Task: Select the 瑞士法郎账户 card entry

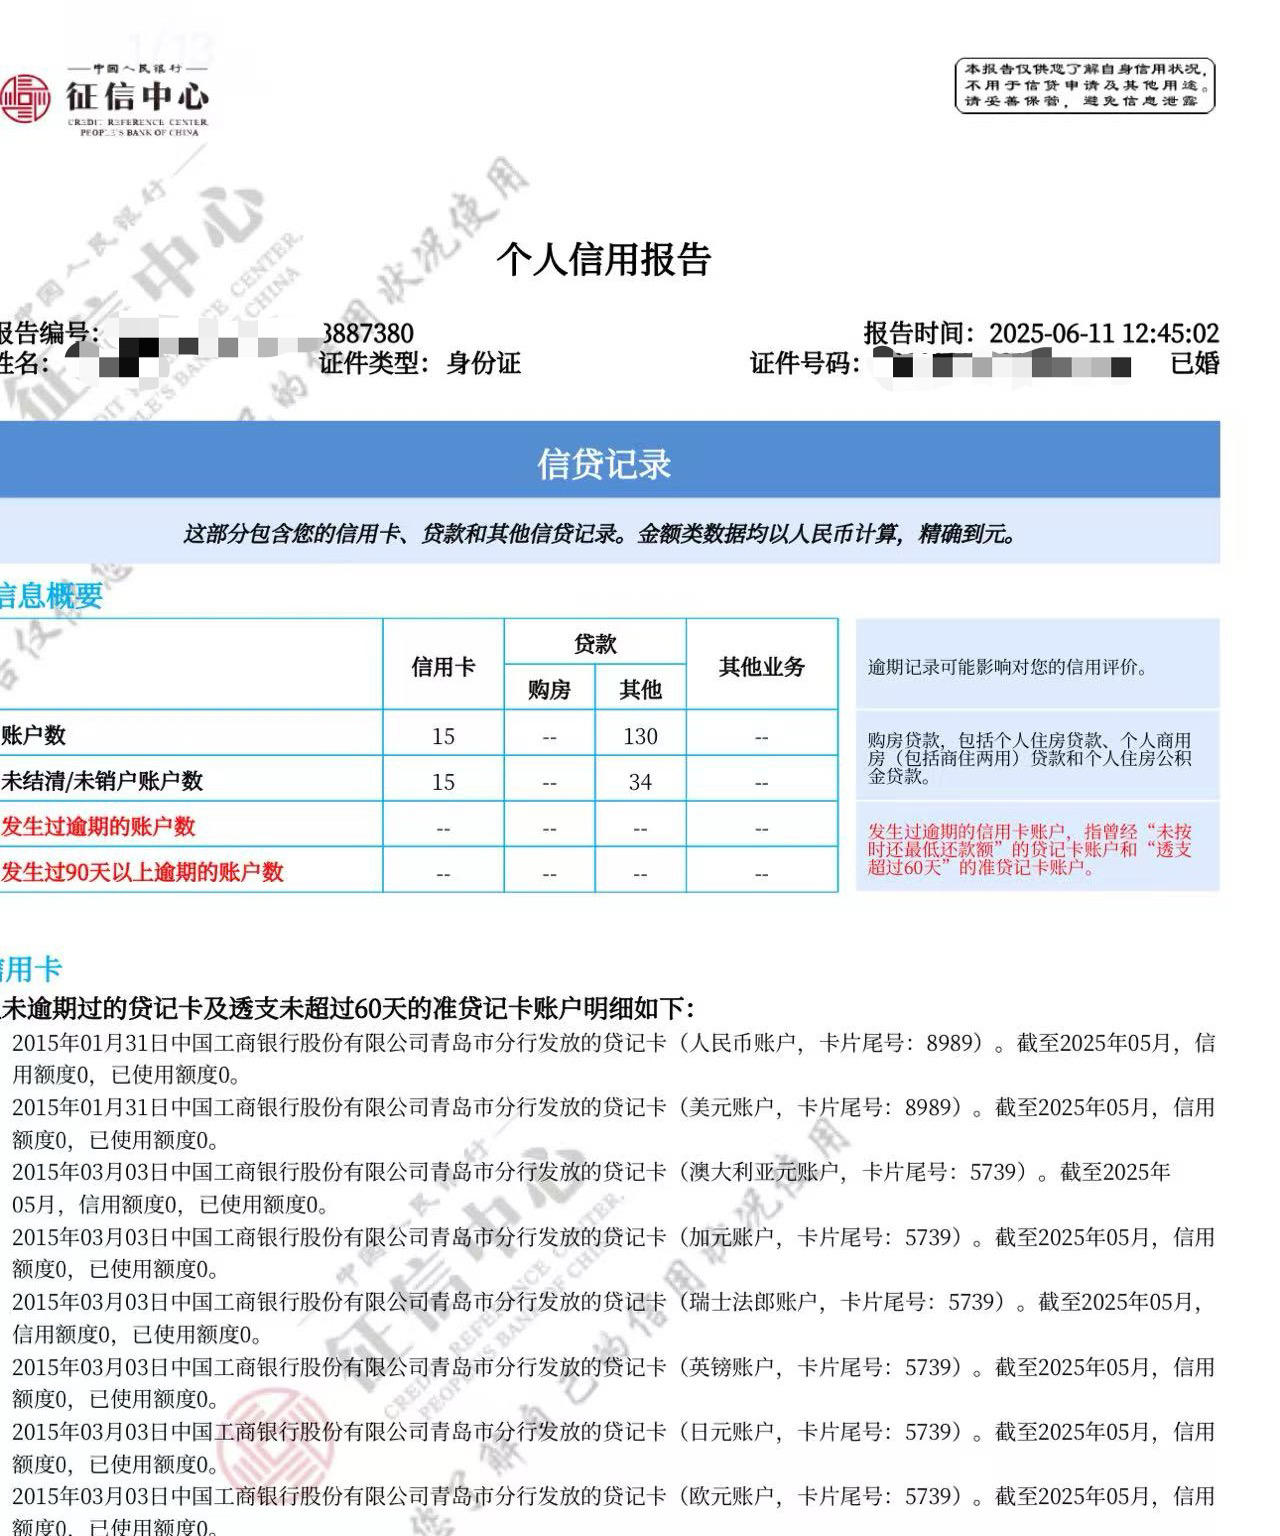Action: (606, 1317)
